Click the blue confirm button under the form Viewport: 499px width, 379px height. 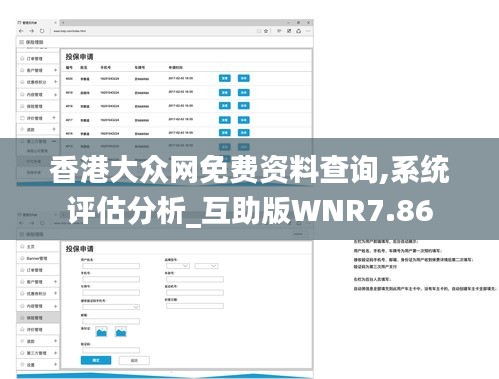coord(96,360)
